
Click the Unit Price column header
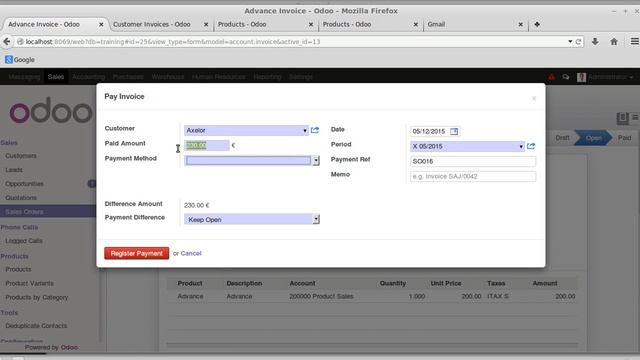[x=446, y=283]
